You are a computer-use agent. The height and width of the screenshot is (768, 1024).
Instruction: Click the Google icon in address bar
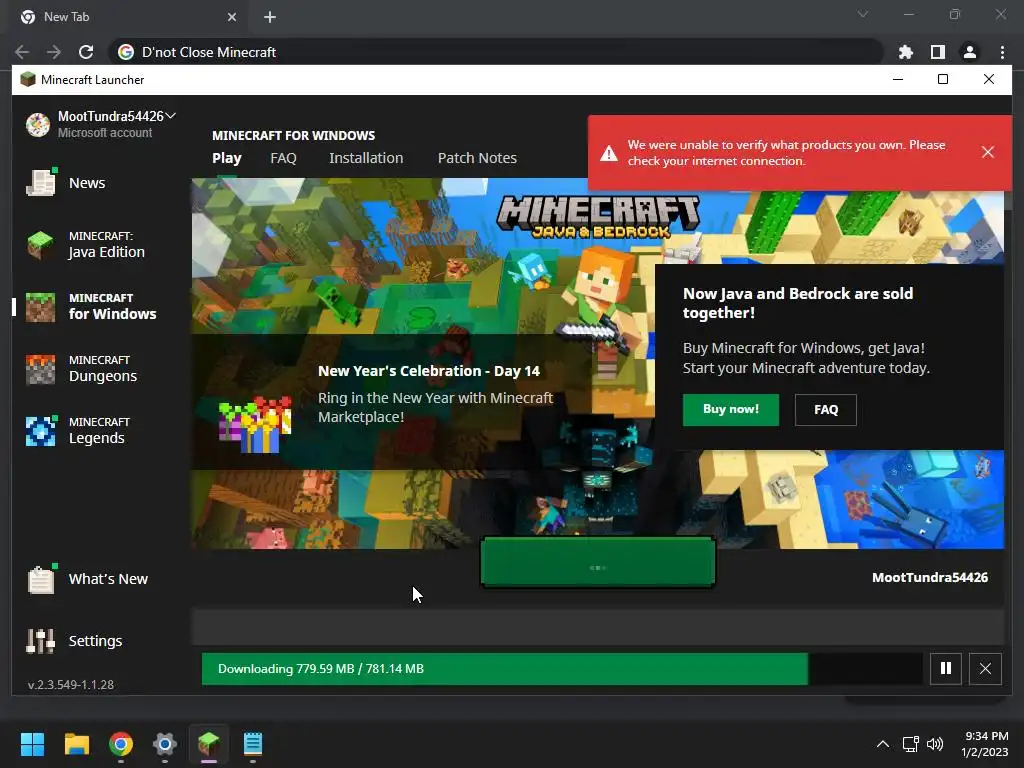(125, 52)
